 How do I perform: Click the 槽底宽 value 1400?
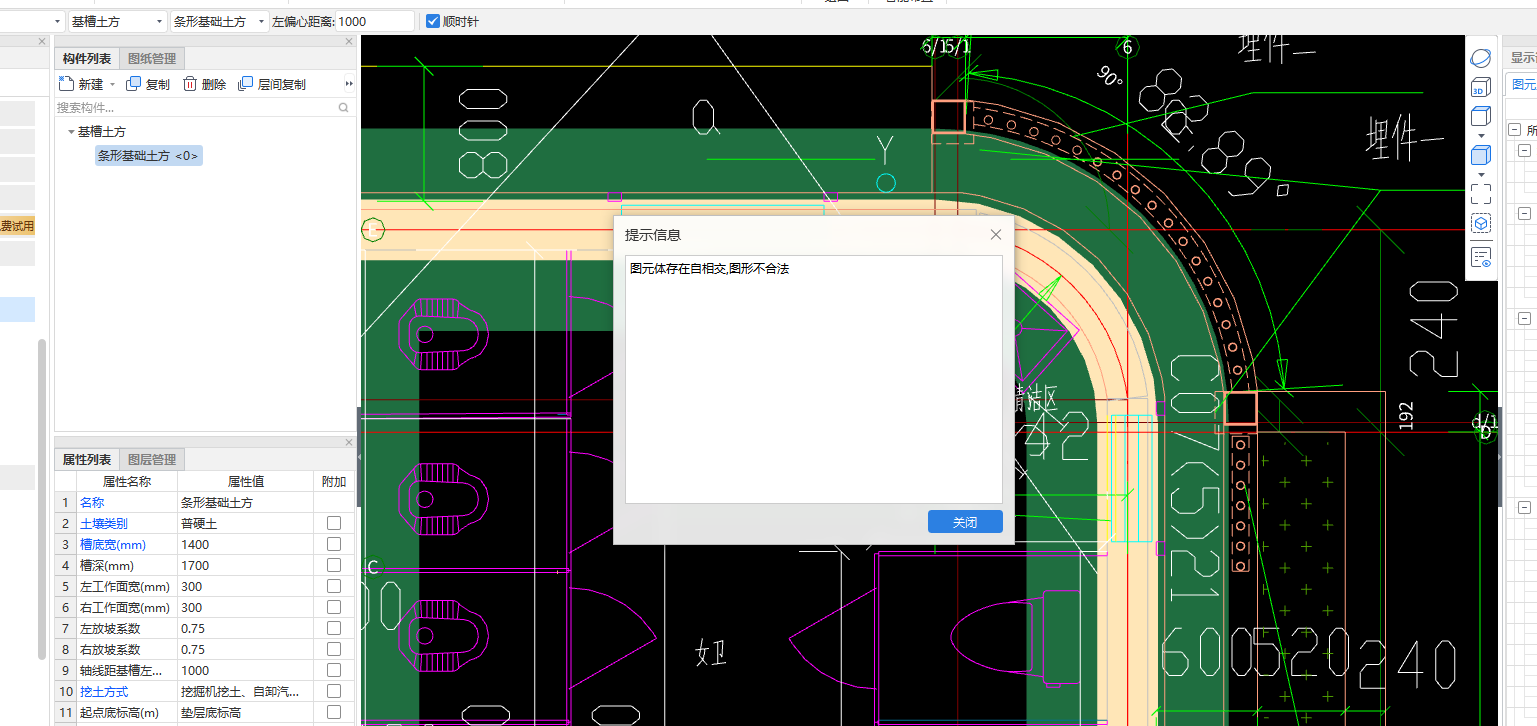245,544
